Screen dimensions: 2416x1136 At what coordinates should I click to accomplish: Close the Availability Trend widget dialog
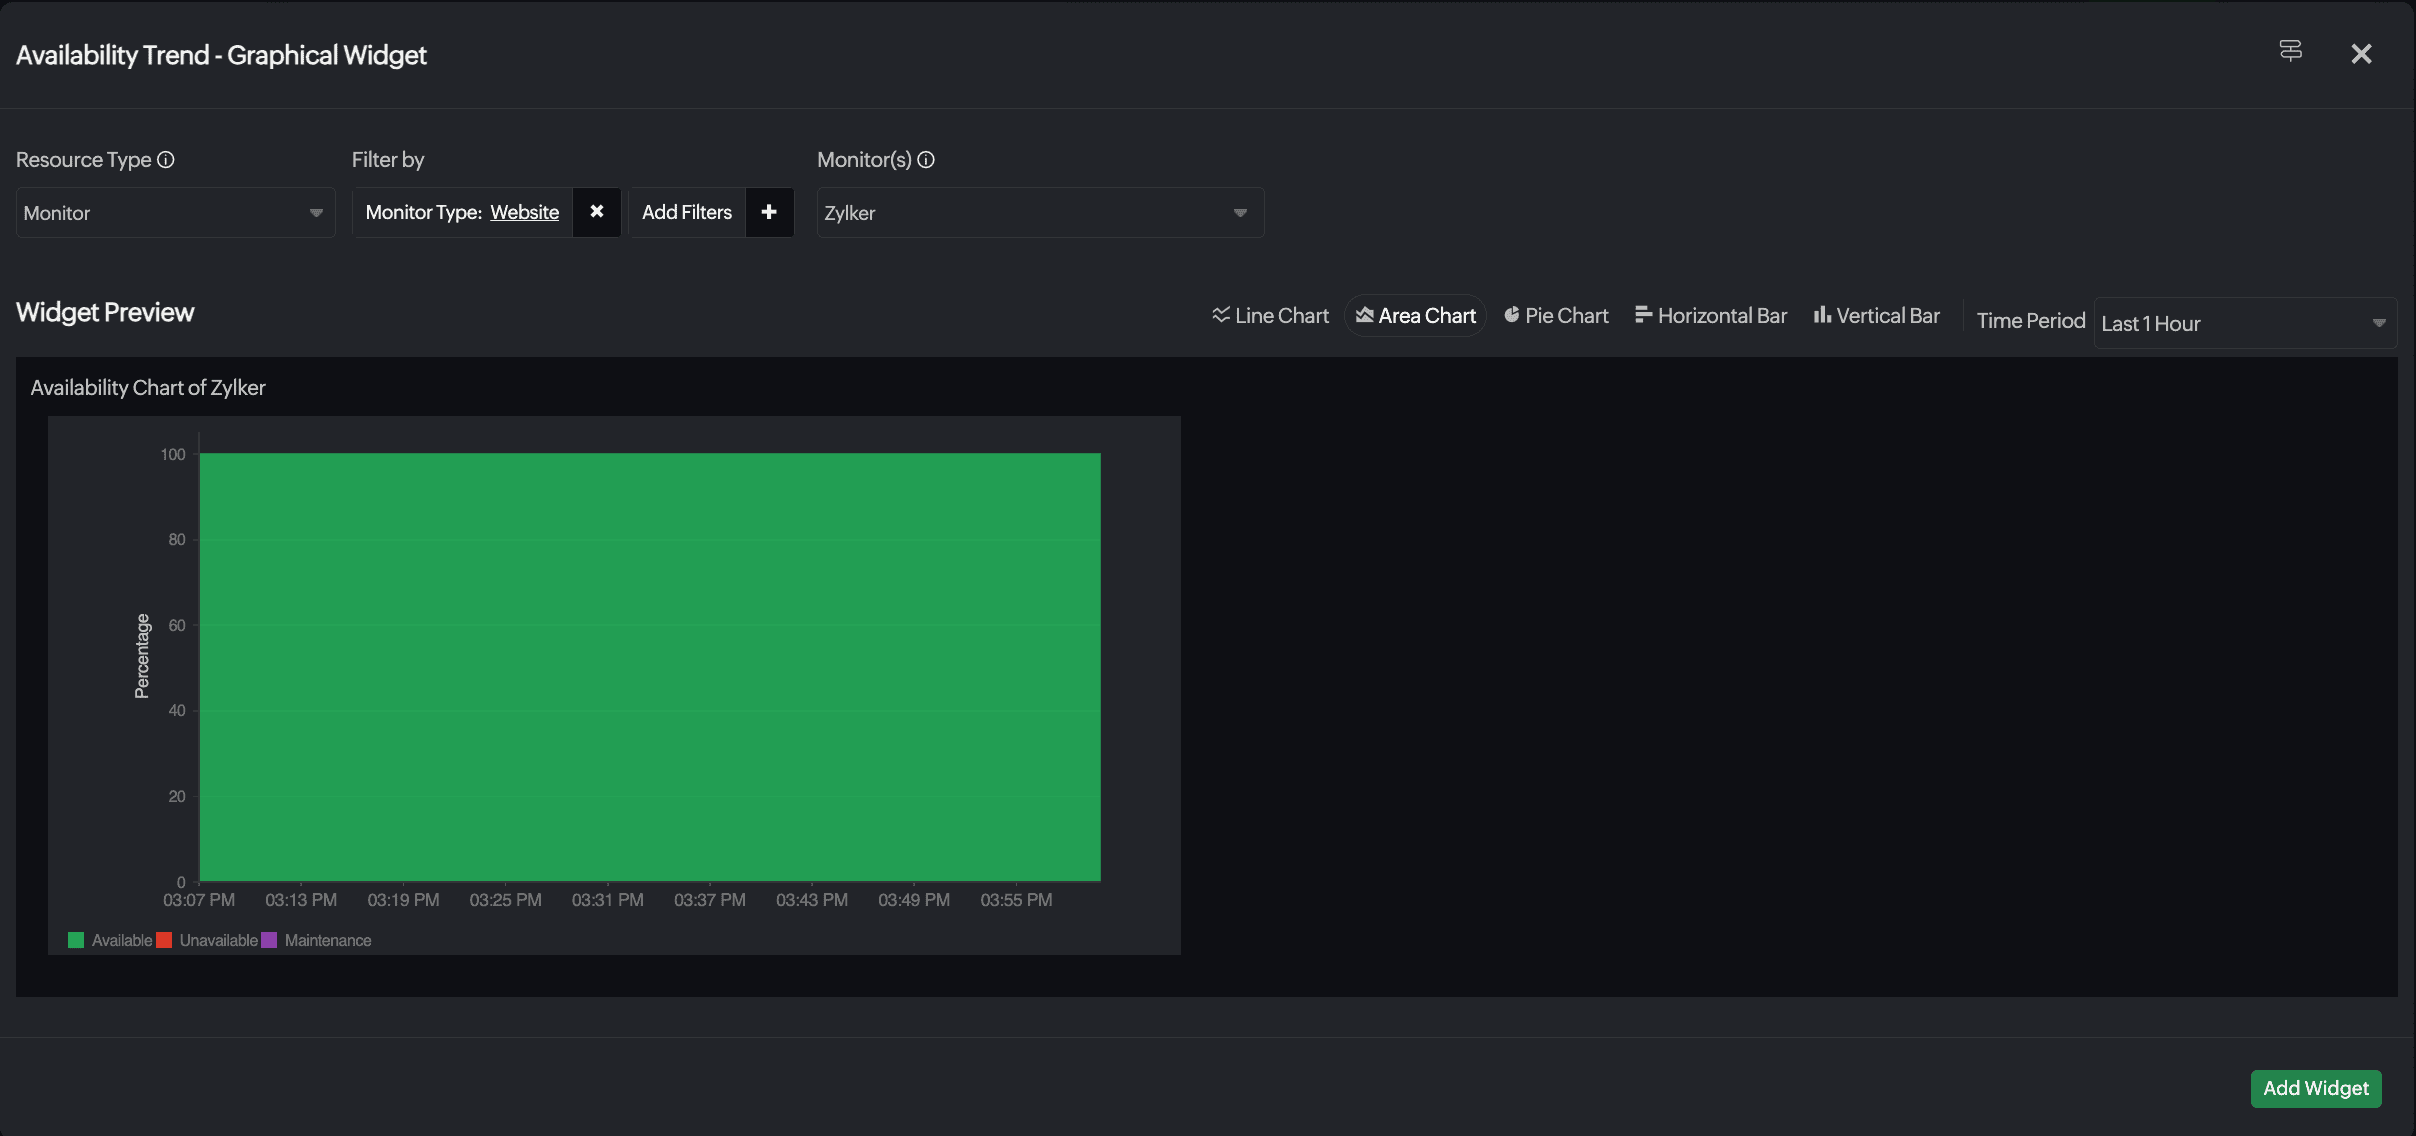(x=2361, y=54)
